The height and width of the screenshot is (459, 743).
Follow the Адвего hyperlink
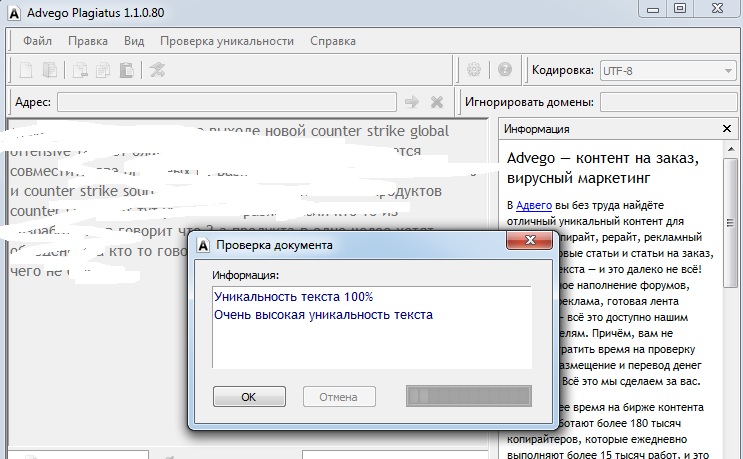[534, 205]
